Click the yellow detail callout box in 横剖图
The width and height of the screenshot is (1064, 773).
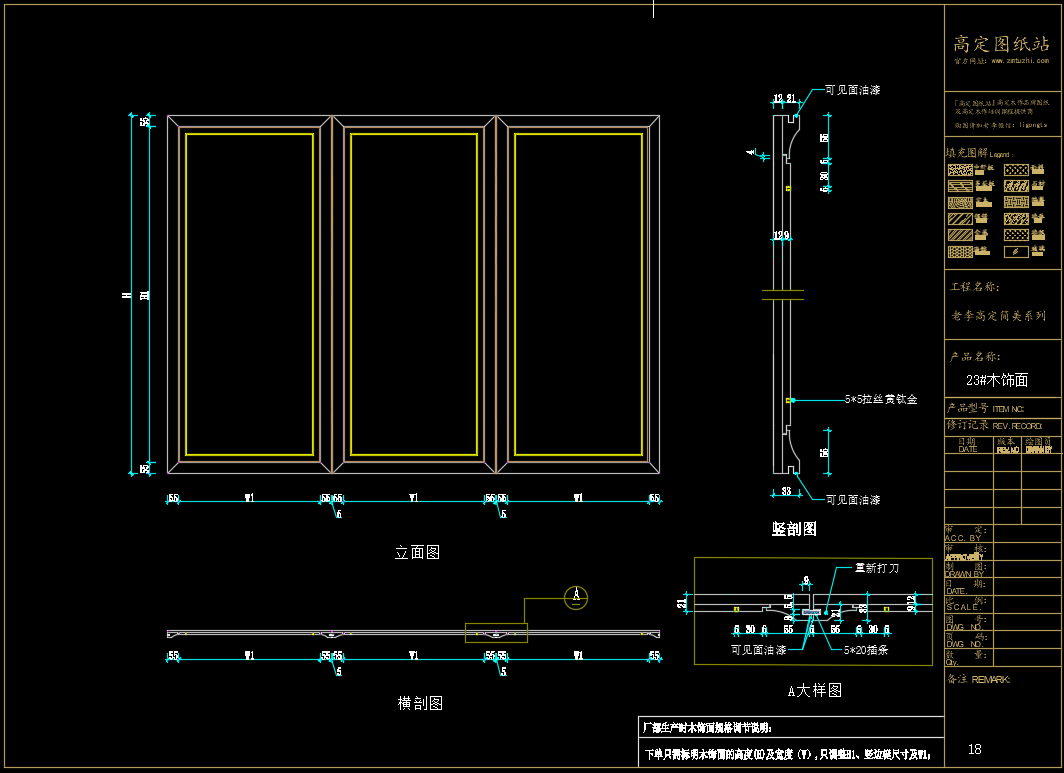496,633
